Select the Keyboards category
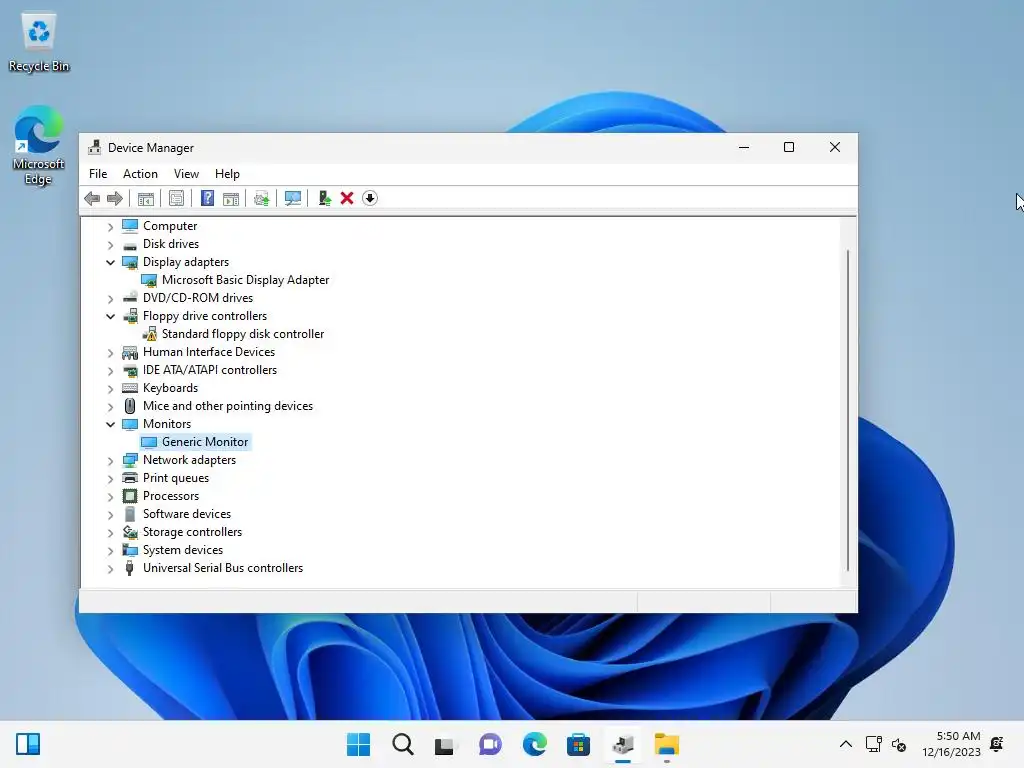 [170, 388]
